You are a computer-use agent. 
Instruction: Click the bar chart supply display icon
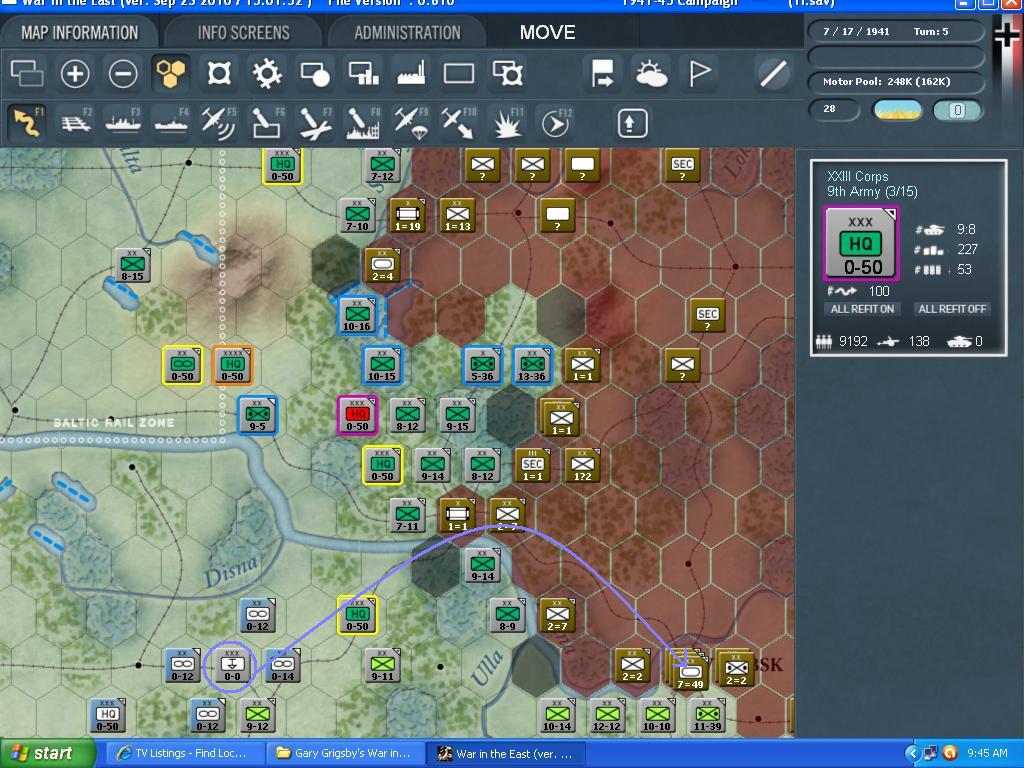pyautogui.click(x=363, y=73)
